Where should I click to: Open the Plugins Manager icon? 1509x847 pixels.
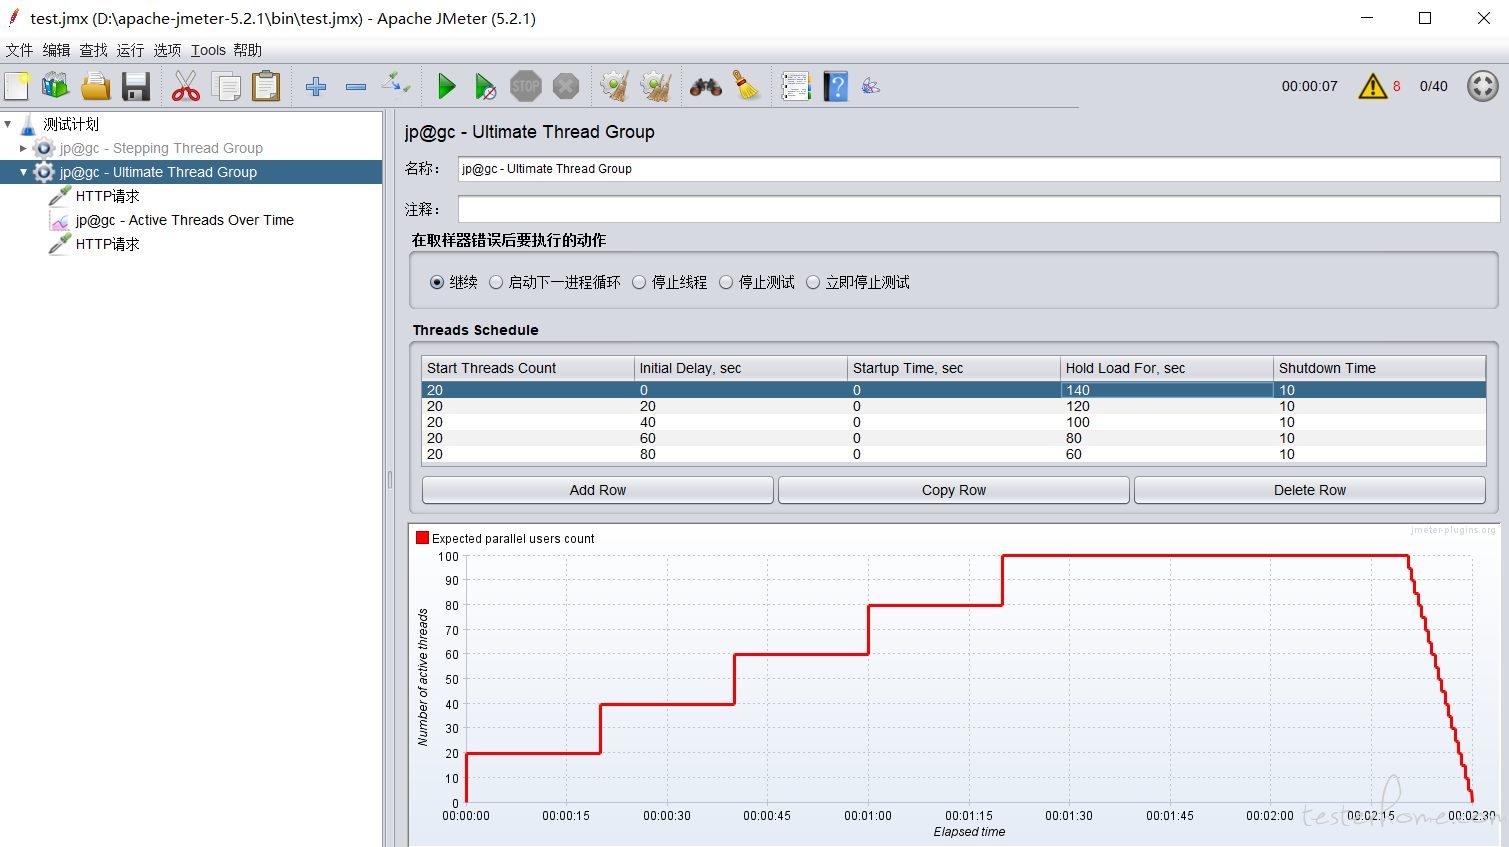871,87
